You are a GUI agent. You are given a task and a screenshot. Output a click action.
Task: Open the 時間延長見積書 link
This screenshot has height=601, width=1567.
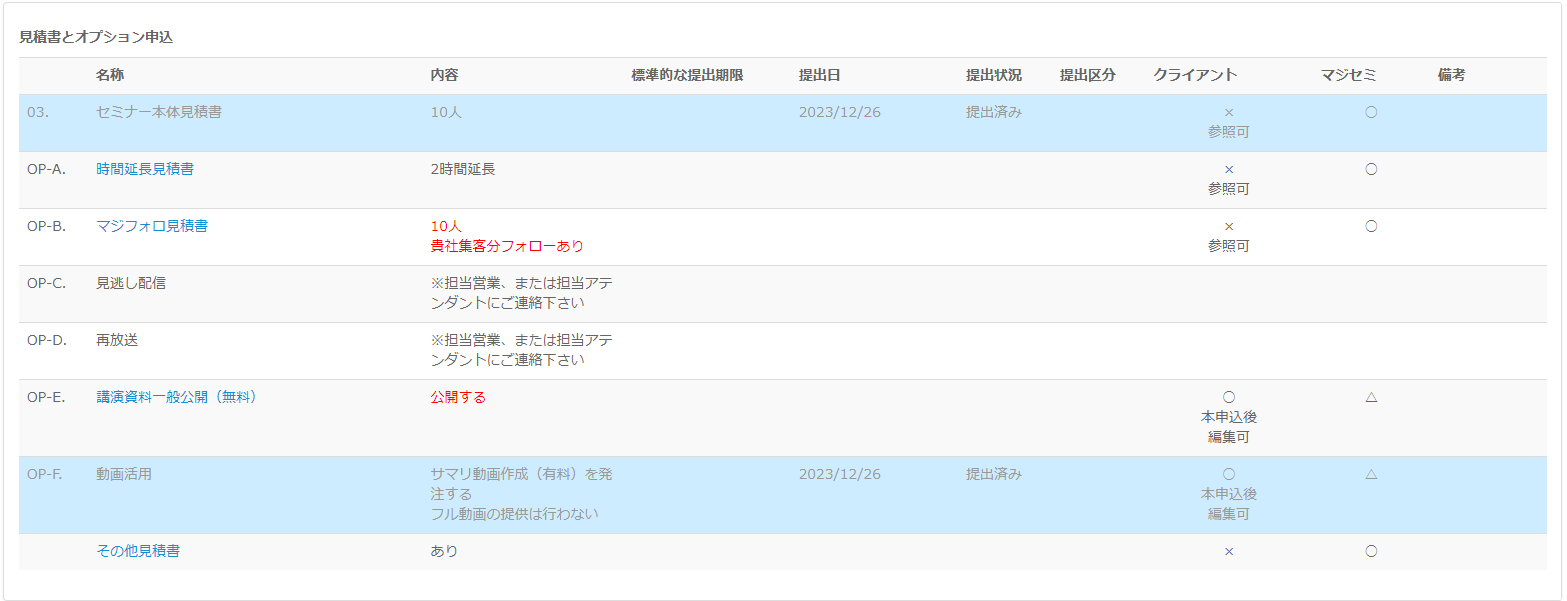(x=145, y=169)
